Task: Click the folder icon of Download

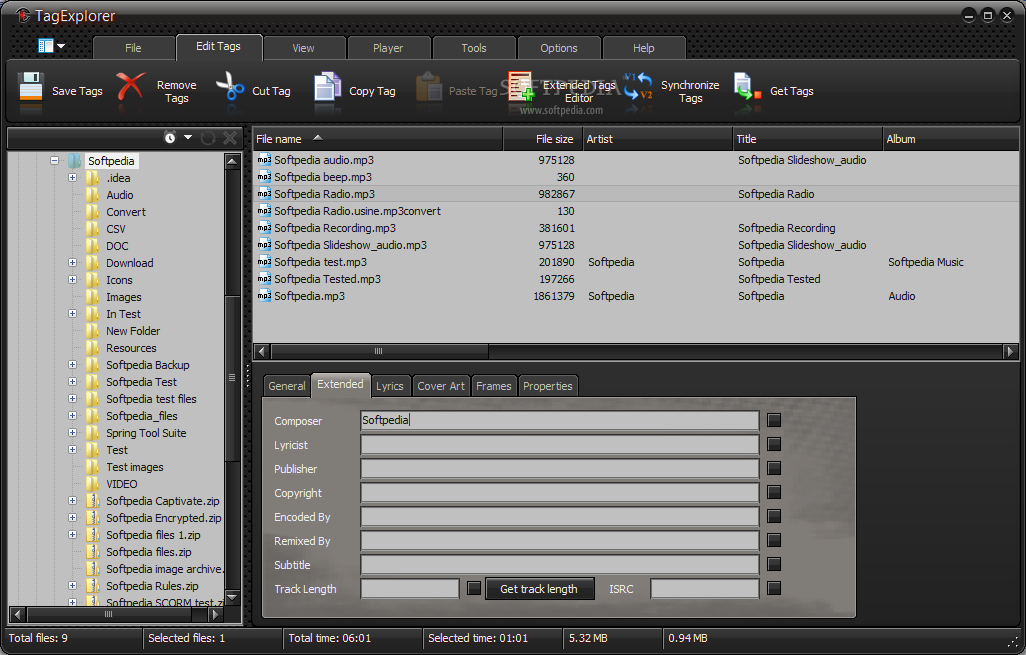Action: click(93, 263)
